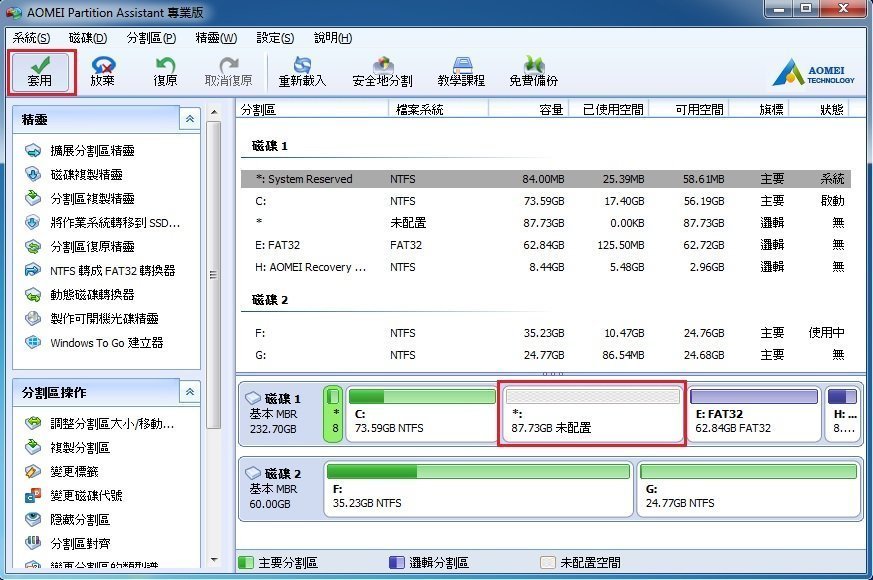This screenshot has width=873, height=580.
Task: Sort by 分割區 column header
Action: [312, 109]
